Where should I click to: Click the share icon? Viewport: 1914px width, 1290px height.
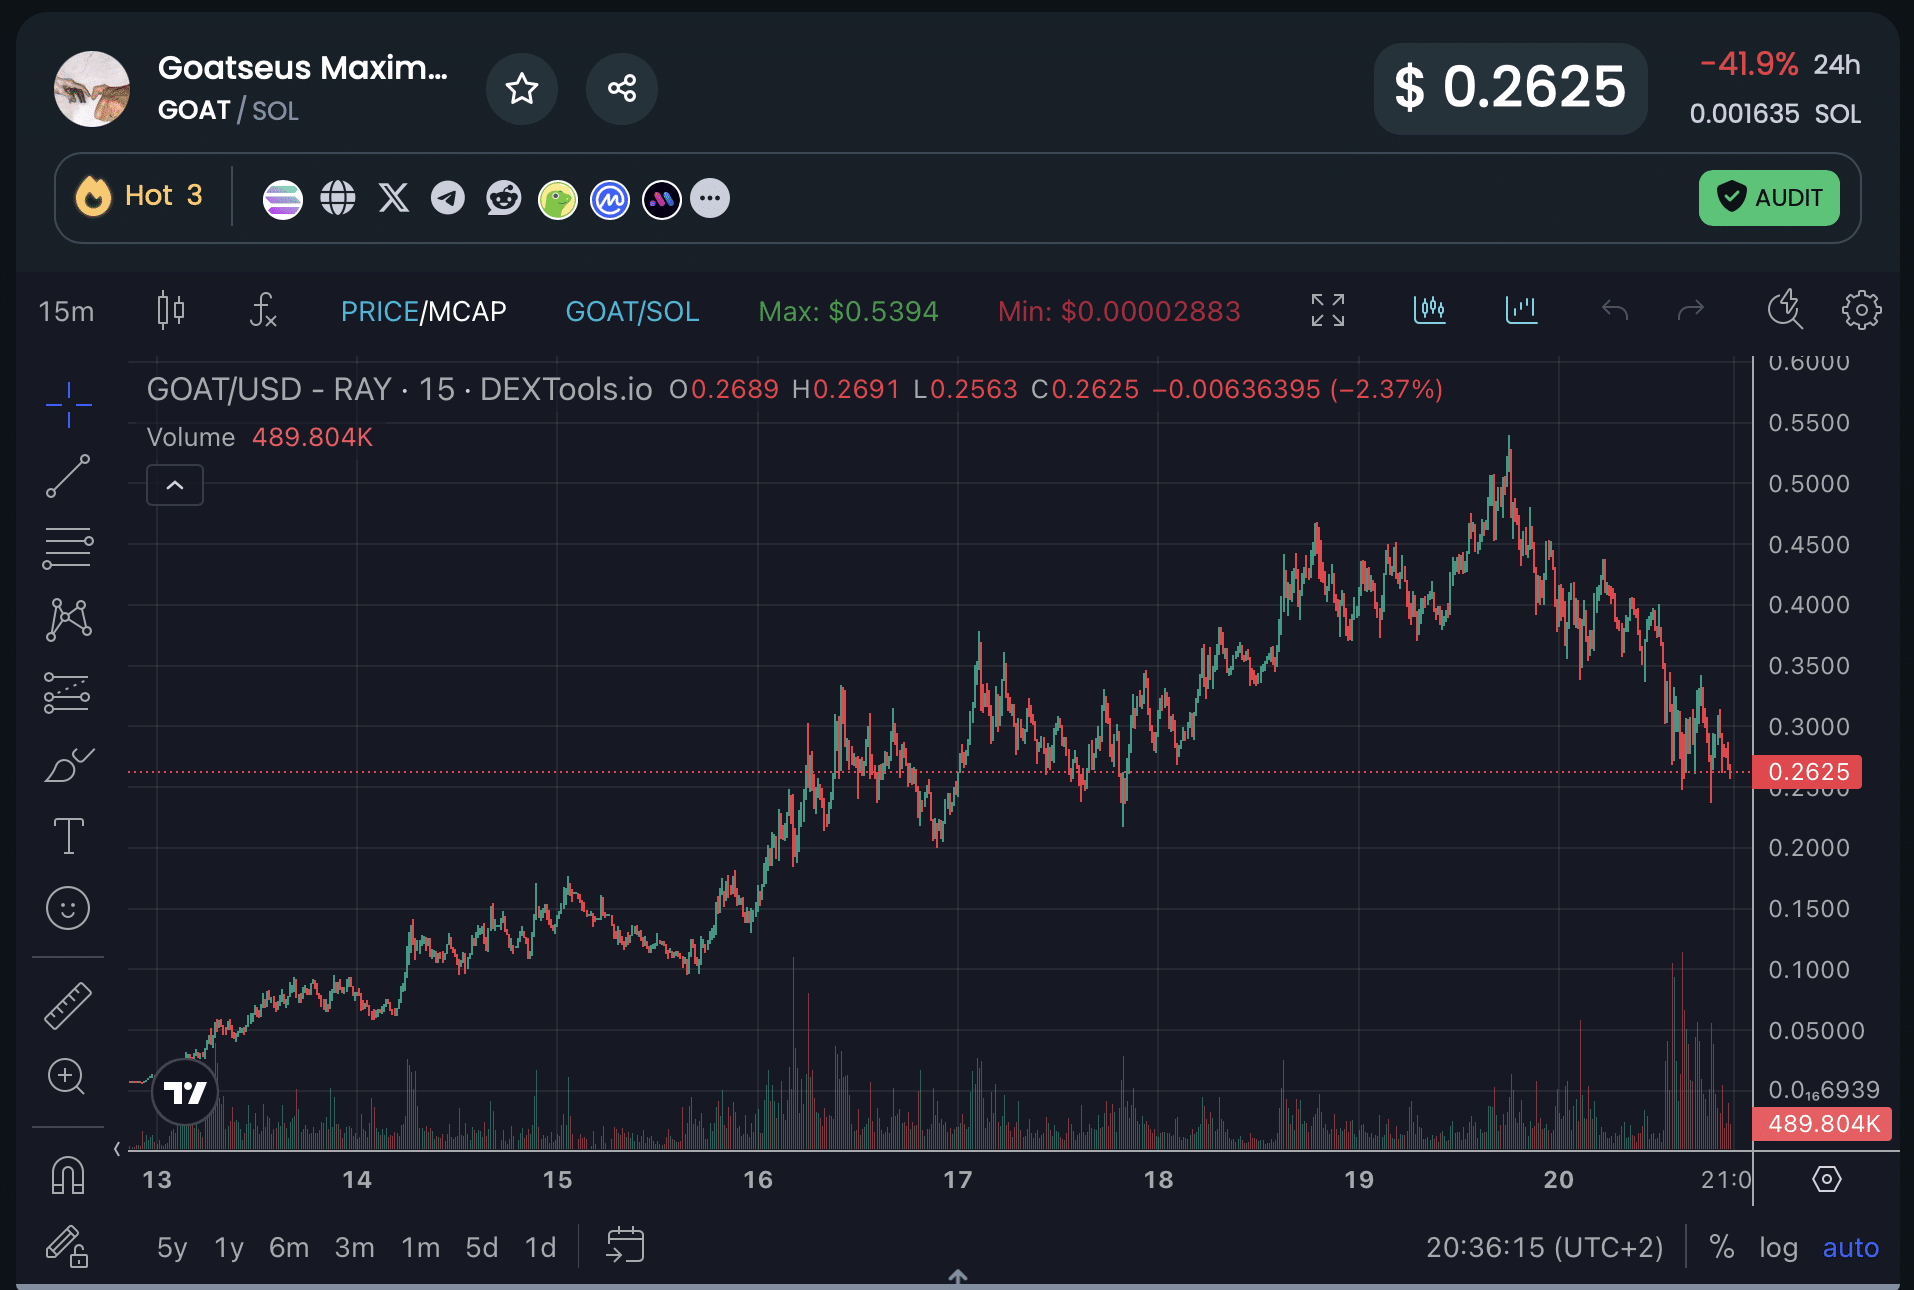(x=622, y=89)
